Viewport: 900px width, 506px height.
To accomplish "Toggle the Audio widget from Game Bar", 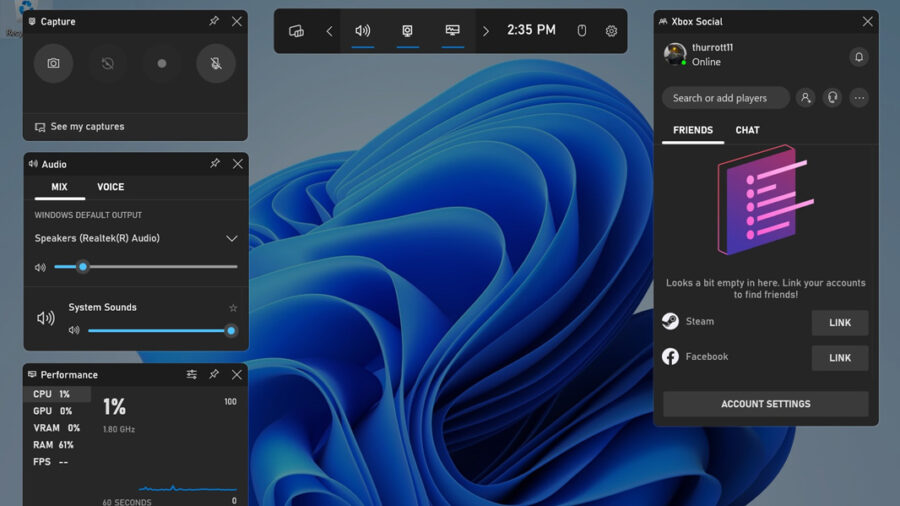I will (362, 31).
